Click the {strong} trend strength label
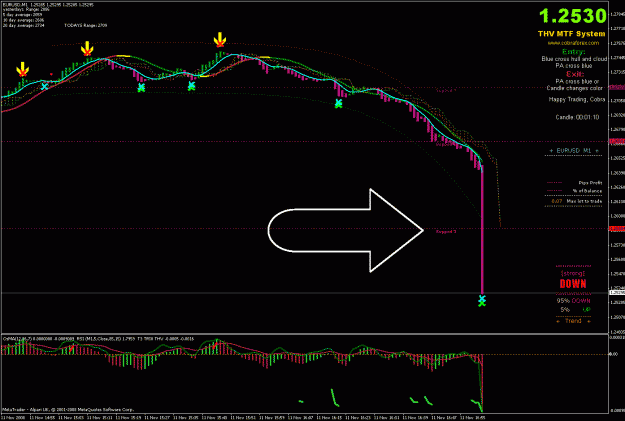The image size is (625, 421). (573, 273)
